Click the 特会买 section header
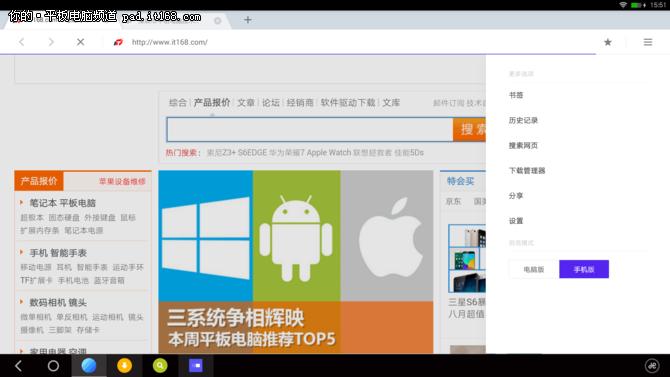The height and width of the screenshot is (377, 670). (461, 181)
